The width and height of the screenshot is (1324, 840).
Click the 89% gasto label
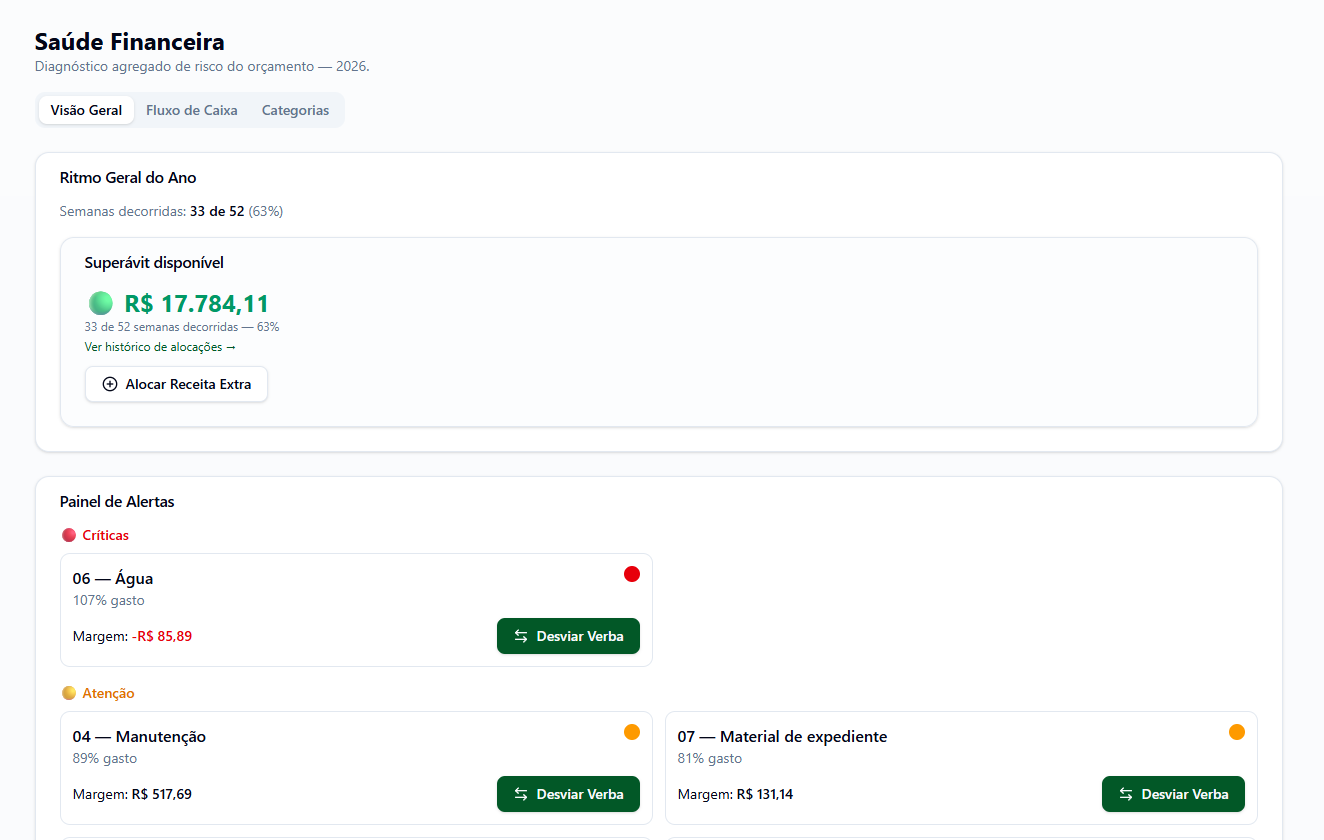(x=105, y=759)
